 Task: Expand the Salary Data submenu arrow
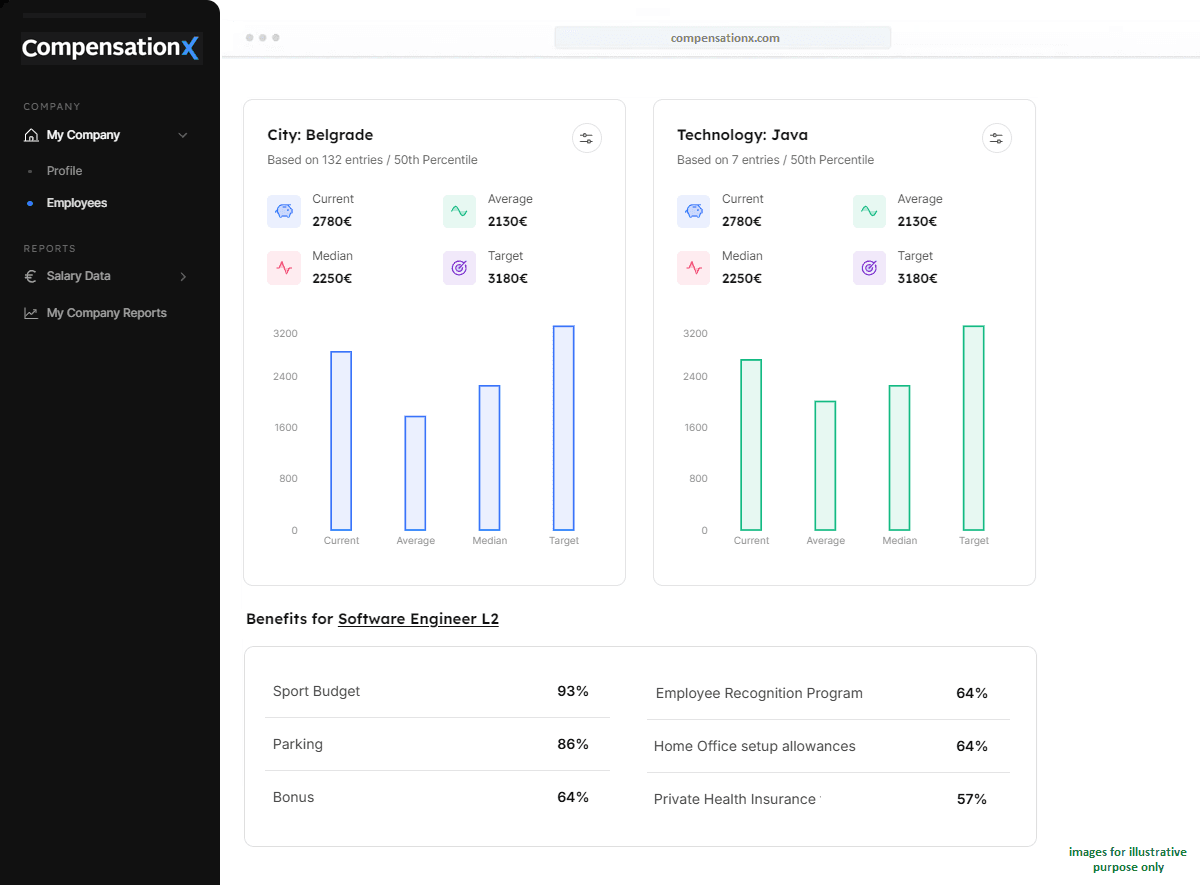coord(183,276)
